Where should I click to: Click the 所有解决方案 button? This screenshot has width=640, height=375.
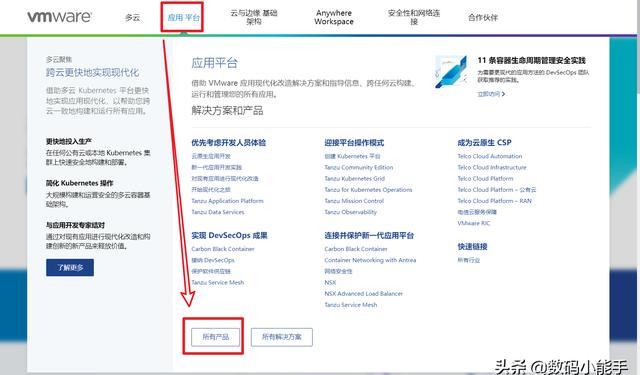(282, 337)
